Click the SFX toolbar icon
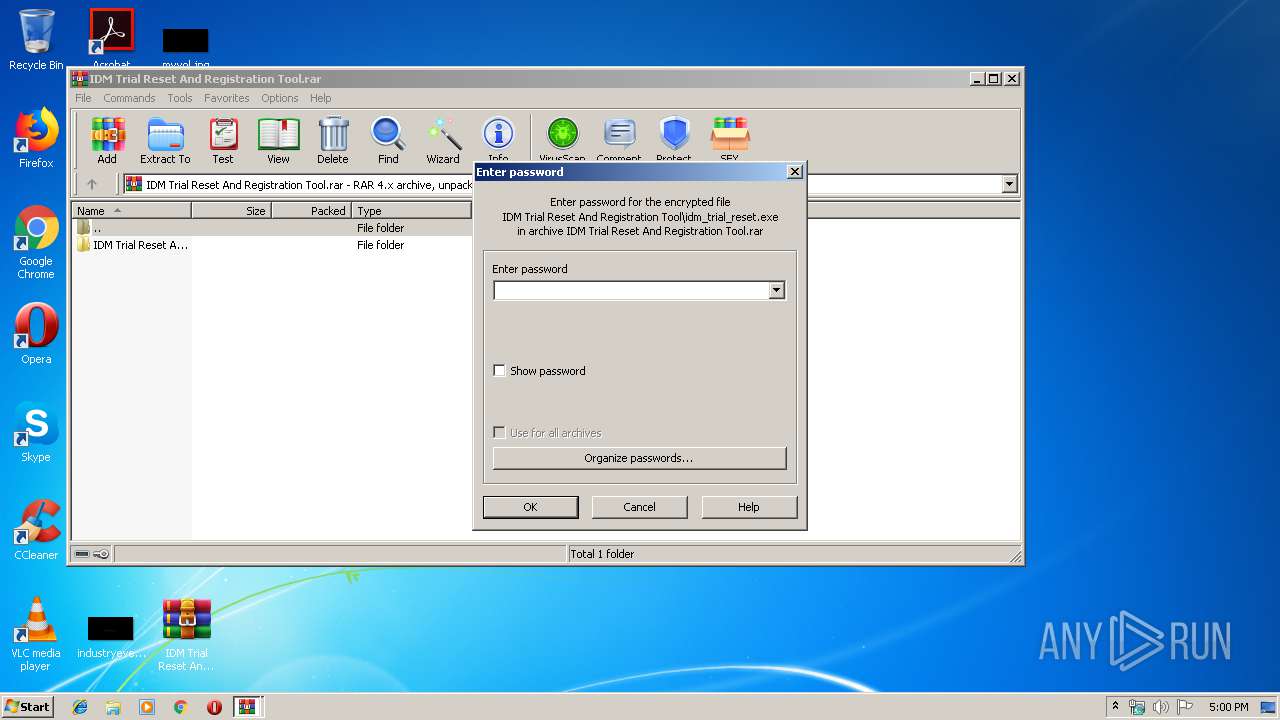 [x=730, y=138]
